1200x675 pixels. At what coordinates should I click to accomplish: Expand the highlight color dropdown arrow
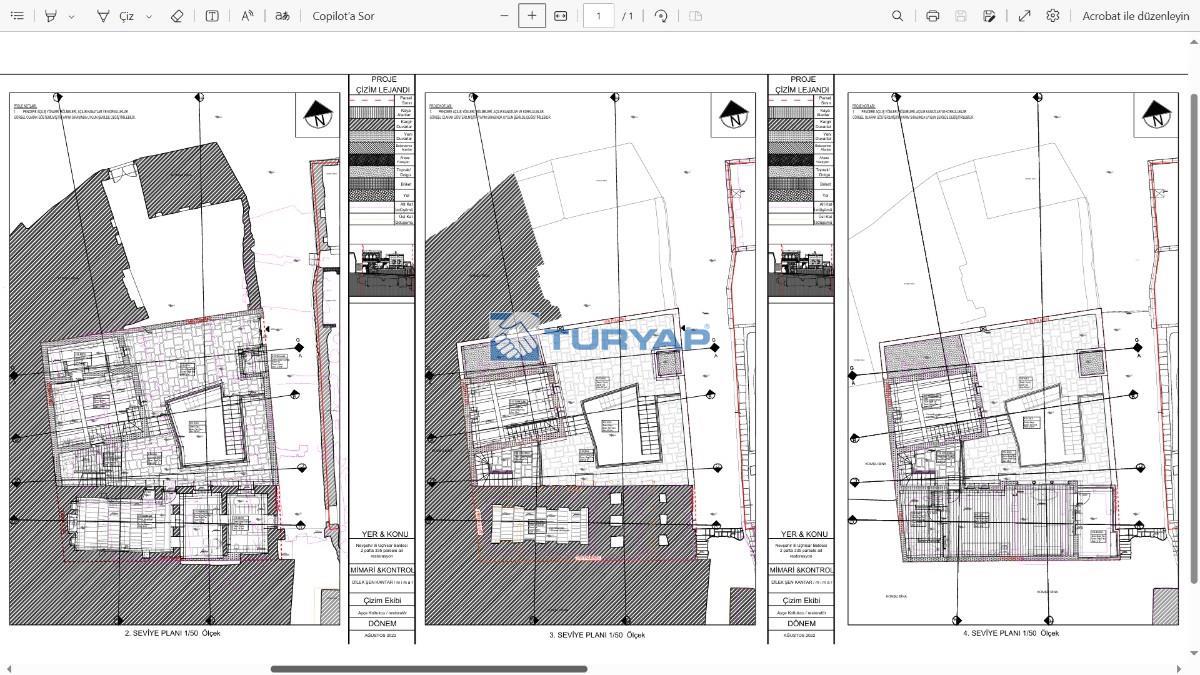71,17
